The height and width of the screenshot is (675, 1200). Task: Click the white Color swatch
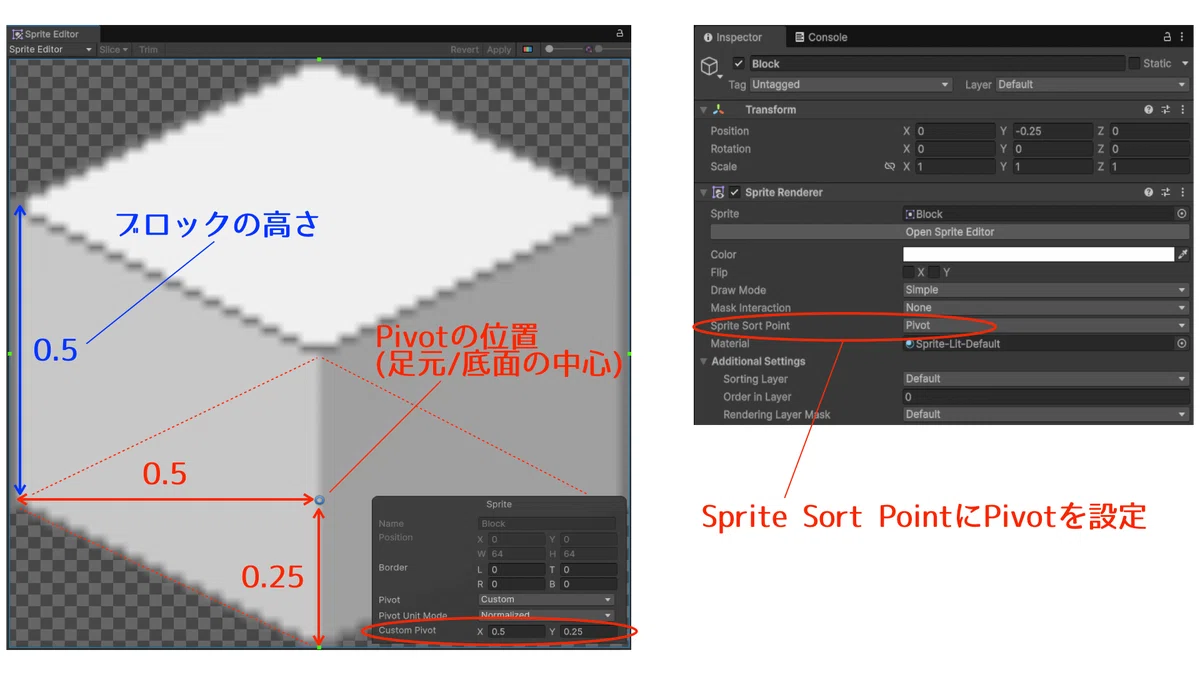1039,255
